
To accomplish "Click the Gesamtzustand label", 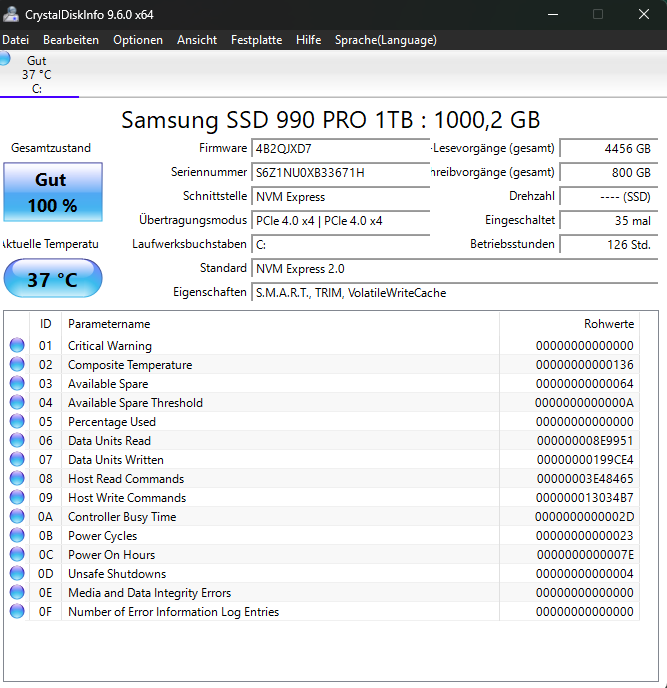I will pos(51,148).
